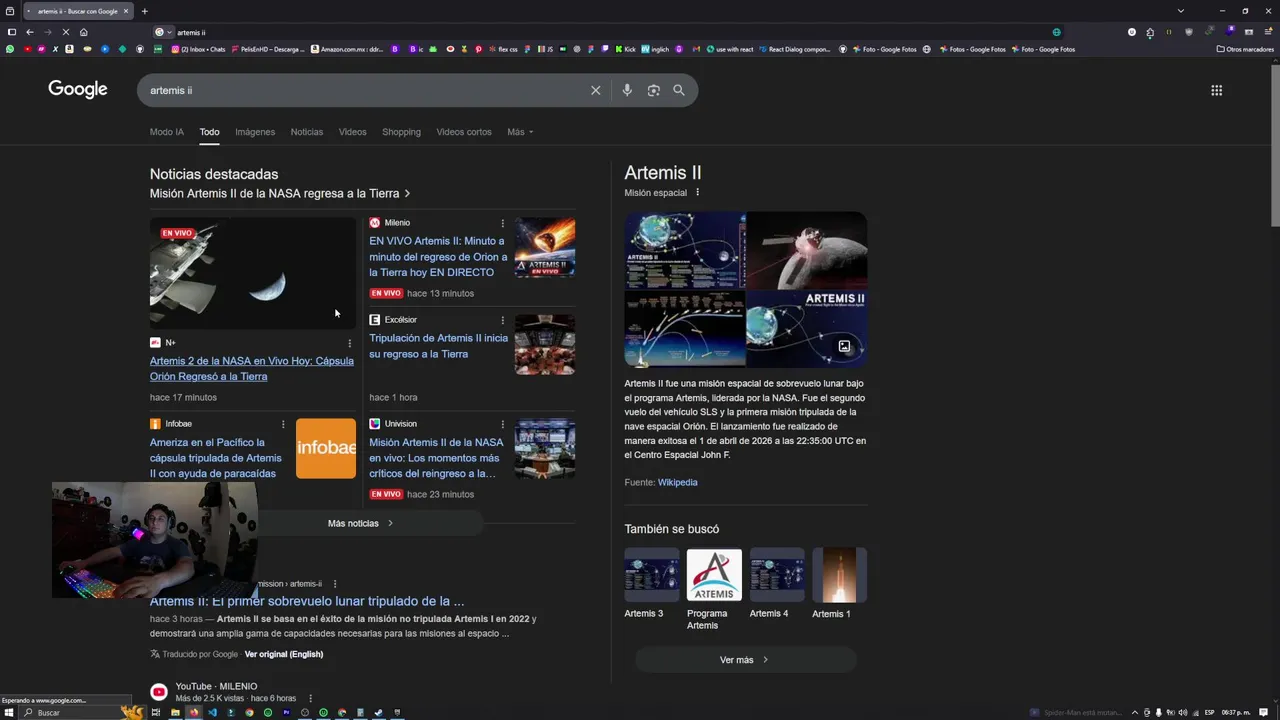Open Visual Studio Code from taskbar

point(212,712)
